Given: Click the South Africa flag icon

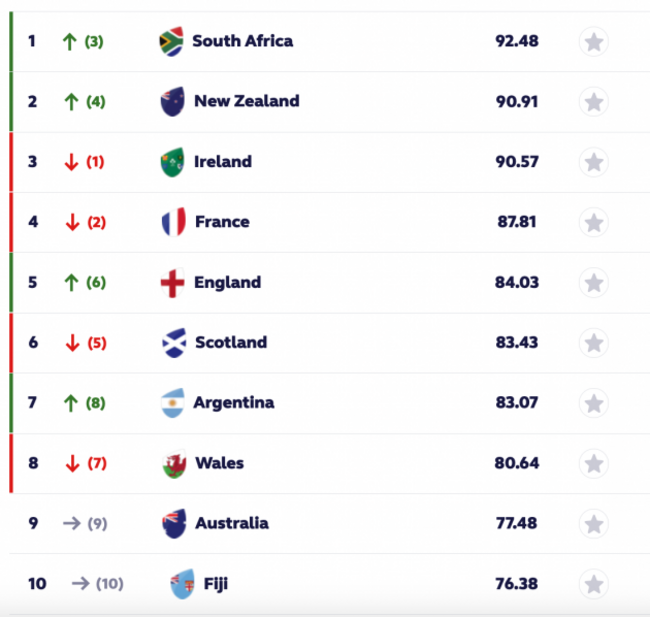Looking at the screenshot, I should (x=171, y=41).
